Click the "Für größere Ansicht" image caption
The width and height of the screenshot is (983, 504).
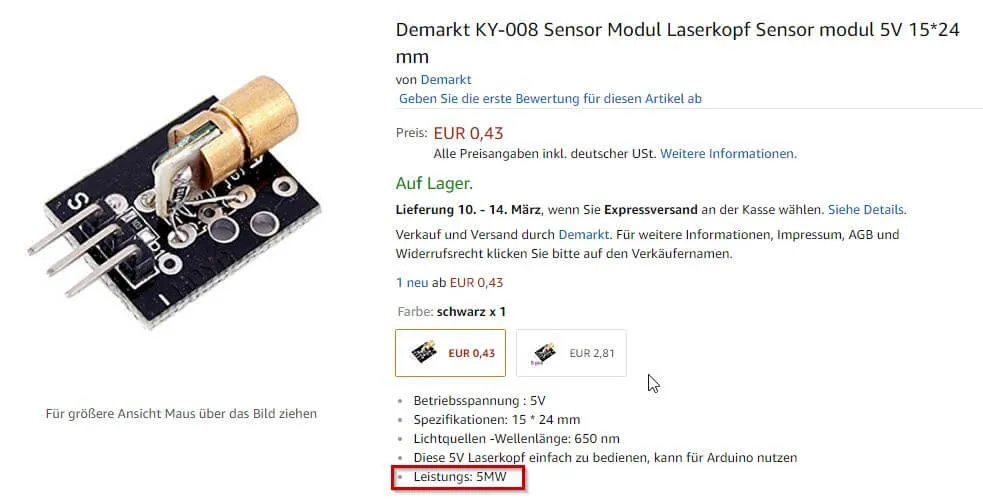tap(181, 413)
